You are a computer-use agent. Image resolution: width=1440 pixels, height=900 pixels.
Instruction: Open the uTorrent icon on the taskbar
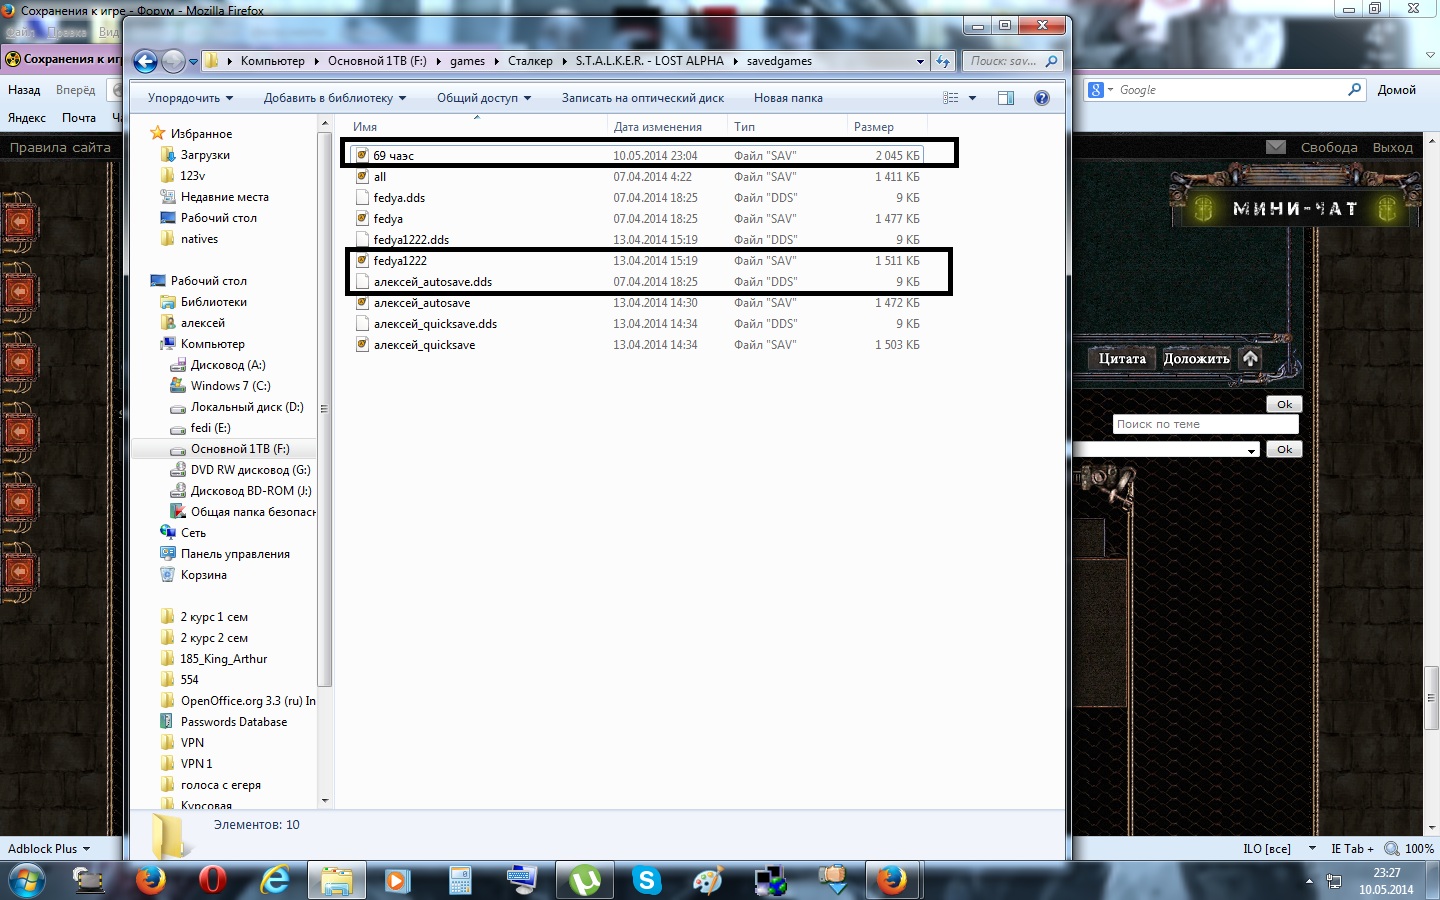click(585, 881)
